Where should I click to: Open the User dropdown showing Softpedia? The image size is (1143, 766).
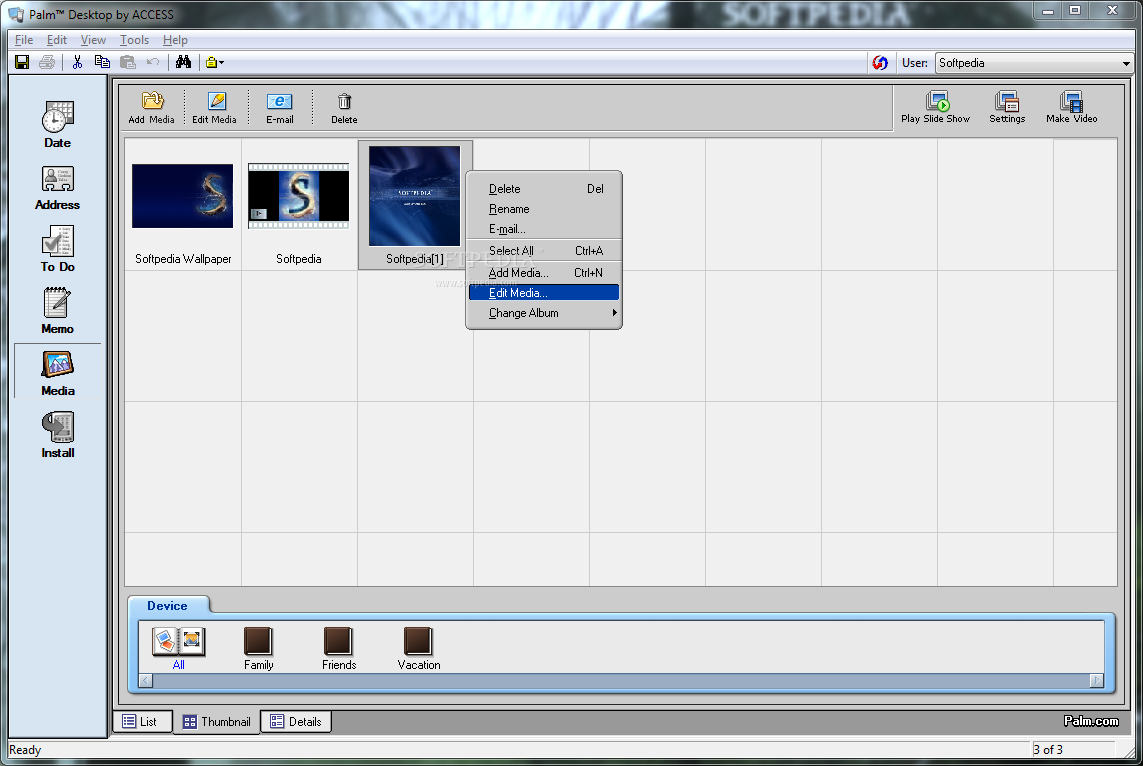click(x=1034, y=63)
